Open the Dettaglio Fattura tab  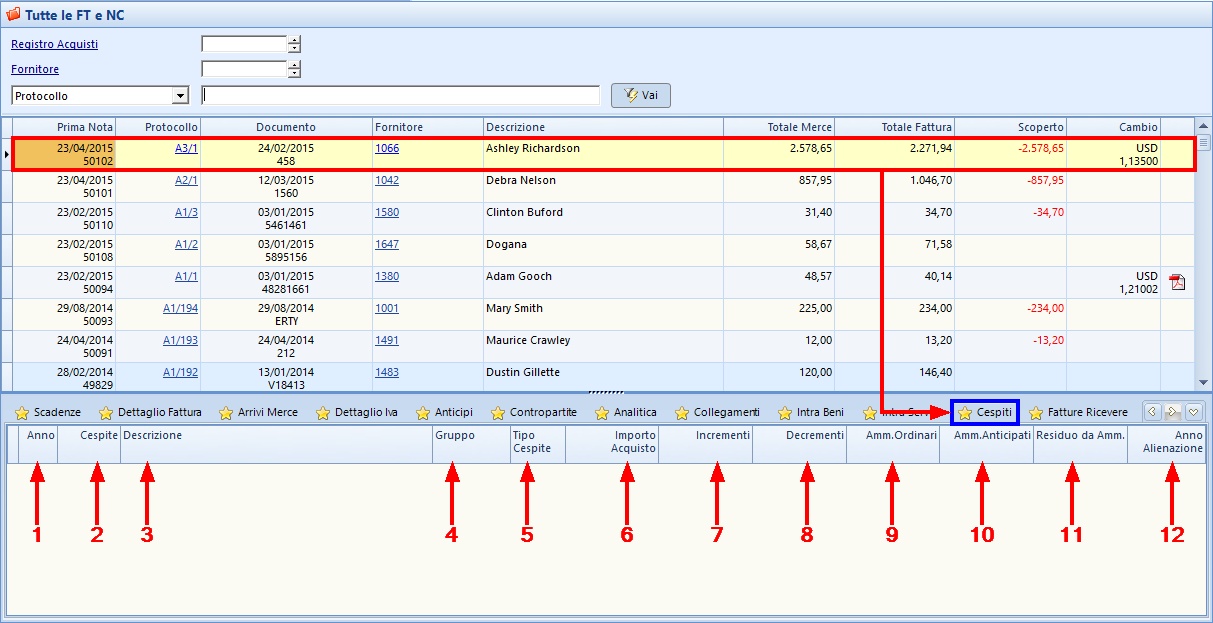[159, 412]
